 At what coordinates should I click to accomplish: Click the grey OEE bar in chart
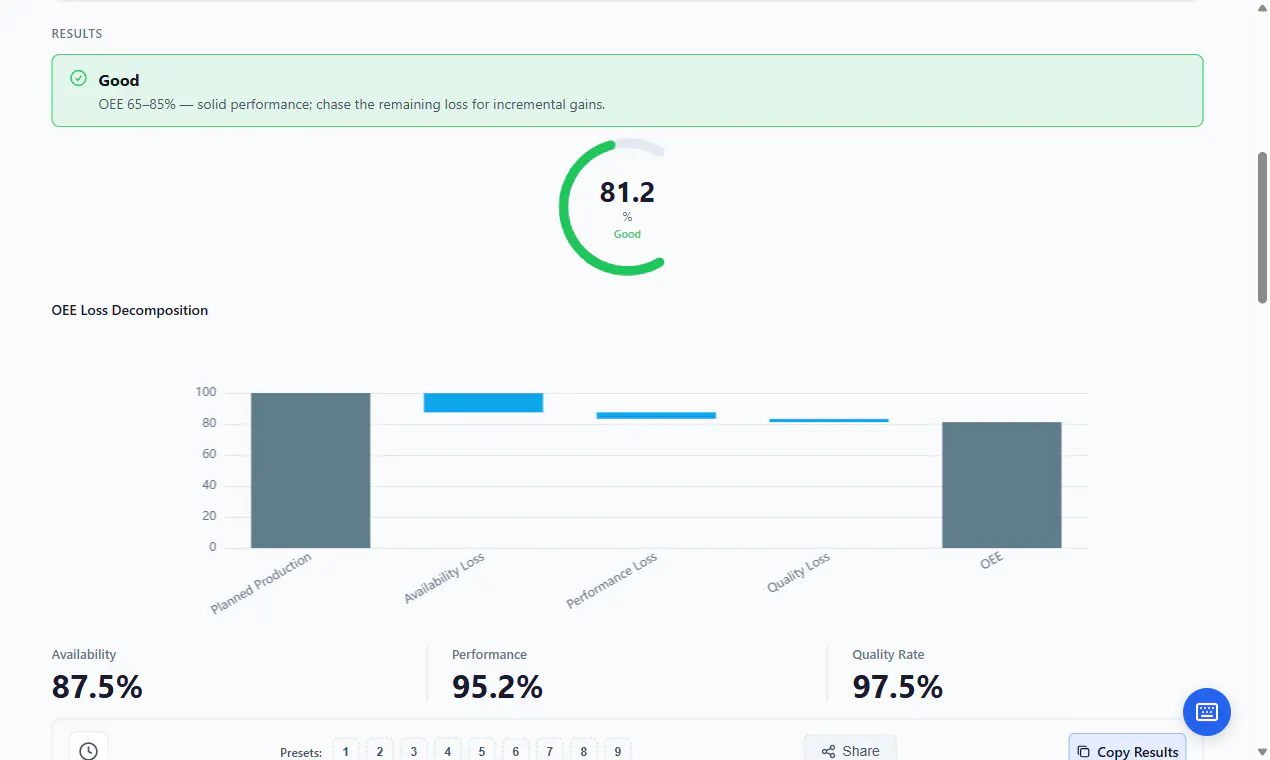1002,485
